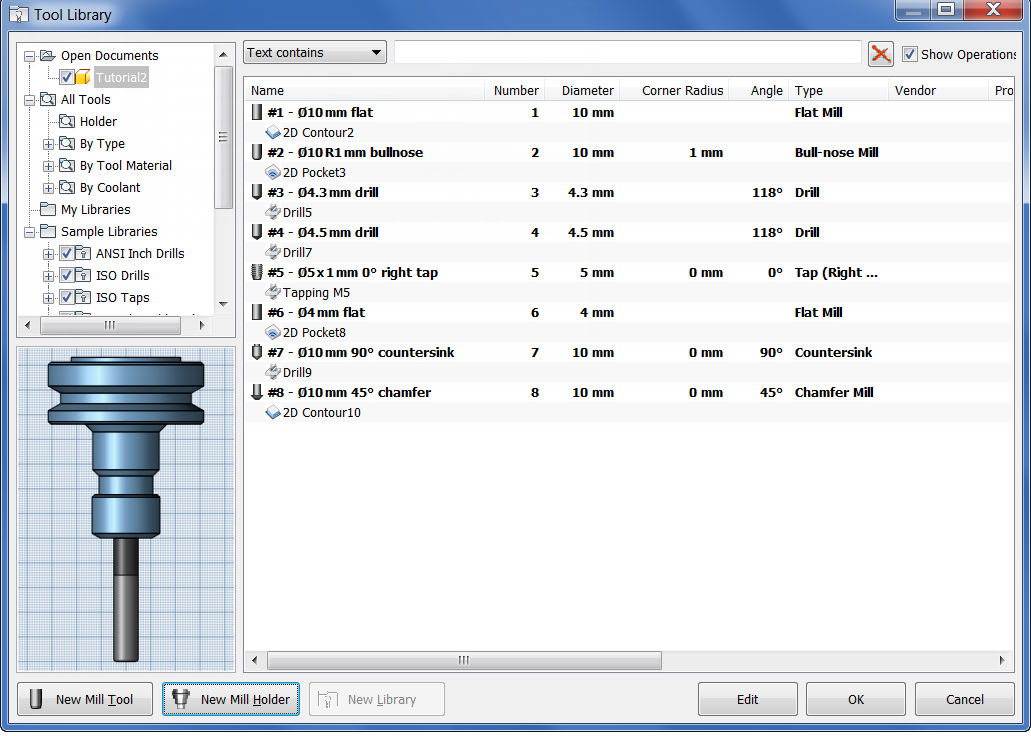Sort by the Diameter column header
Viewport: 1031px width, 736px height.
click(x=583, y=90)
